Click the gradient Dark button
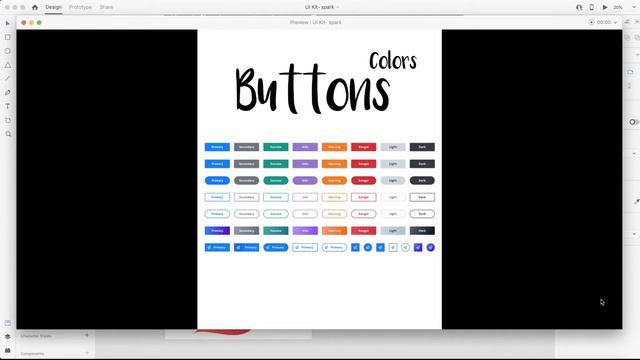640x360 pixels. click(422, 231)
